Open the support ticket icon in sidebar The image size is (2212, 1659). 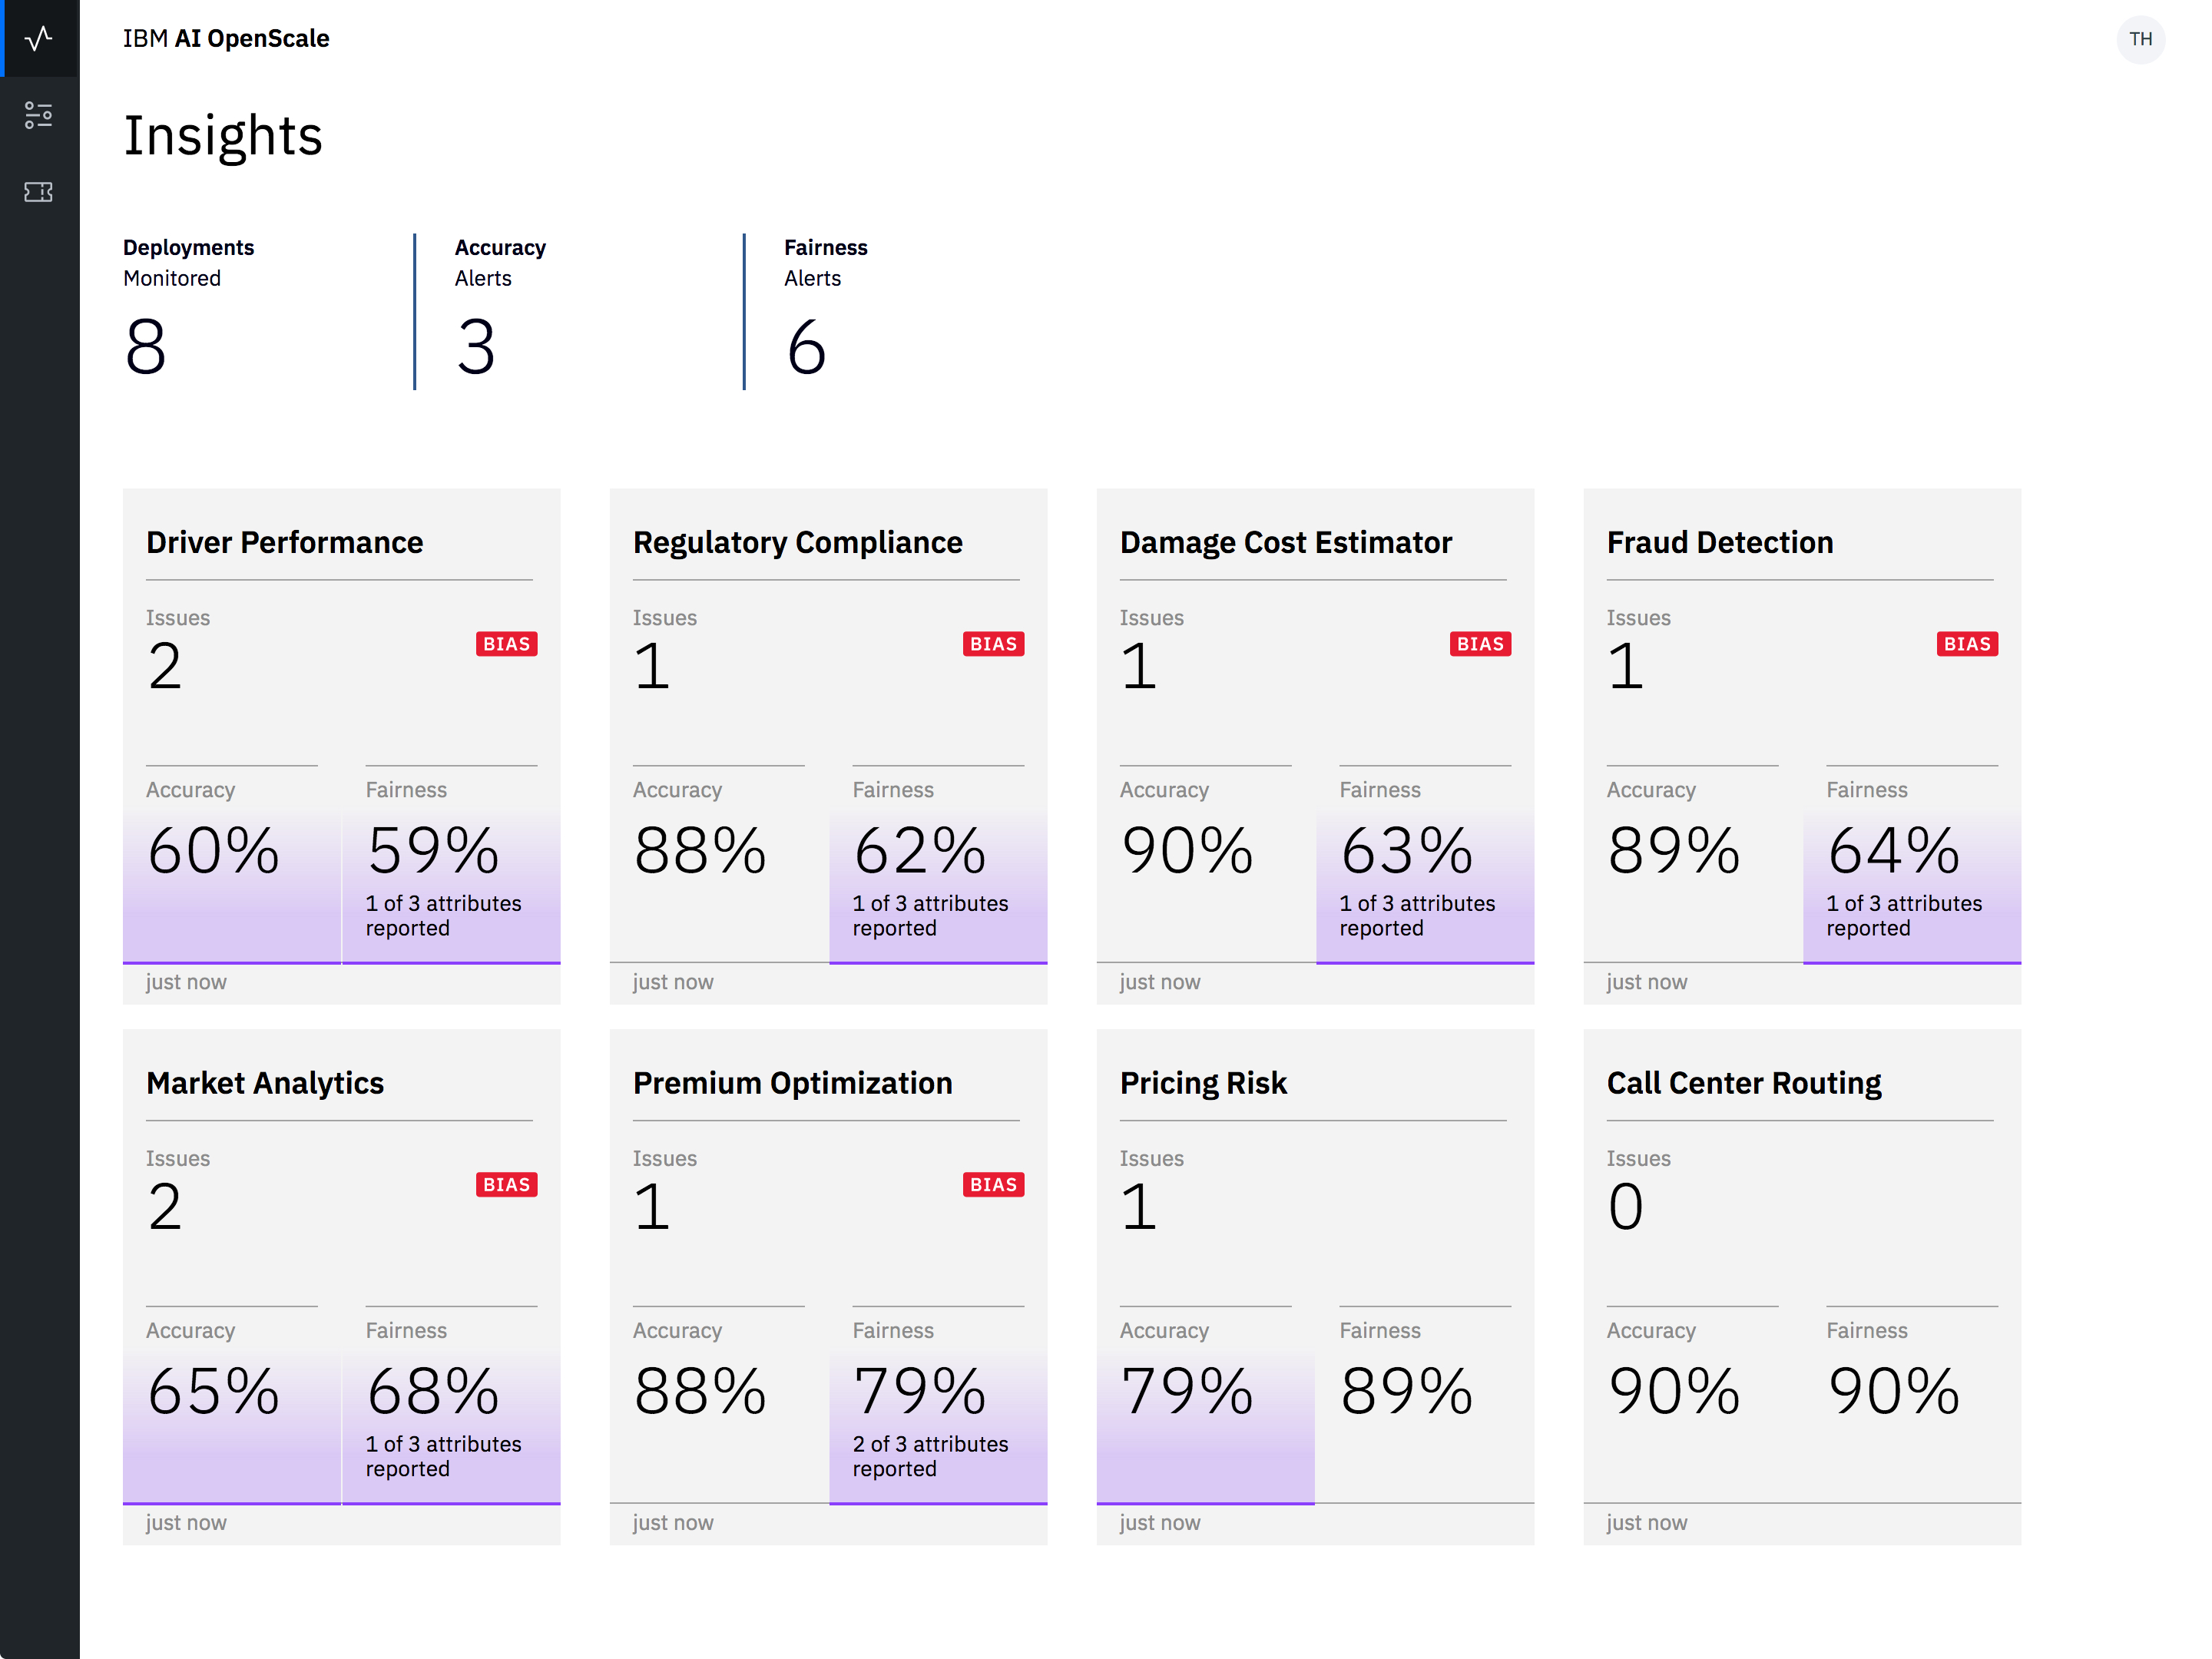point(39,192)
